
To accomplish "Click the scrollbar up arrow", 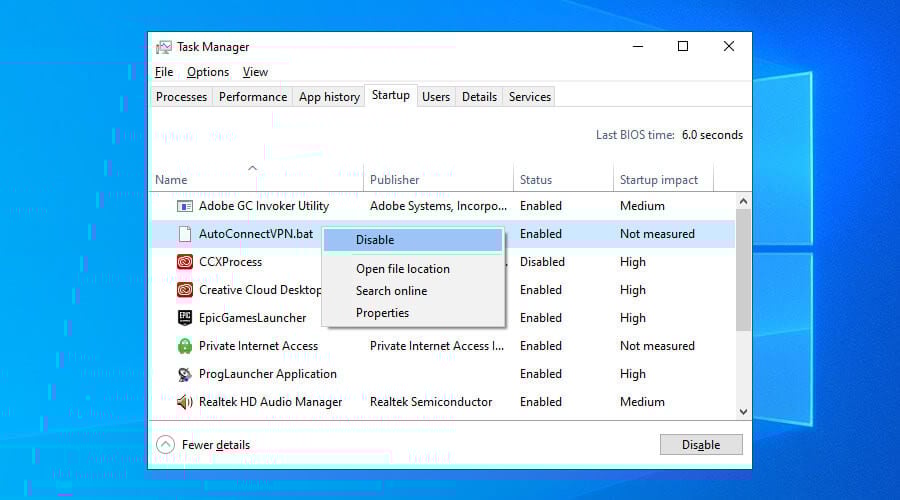I will (743, 201).
